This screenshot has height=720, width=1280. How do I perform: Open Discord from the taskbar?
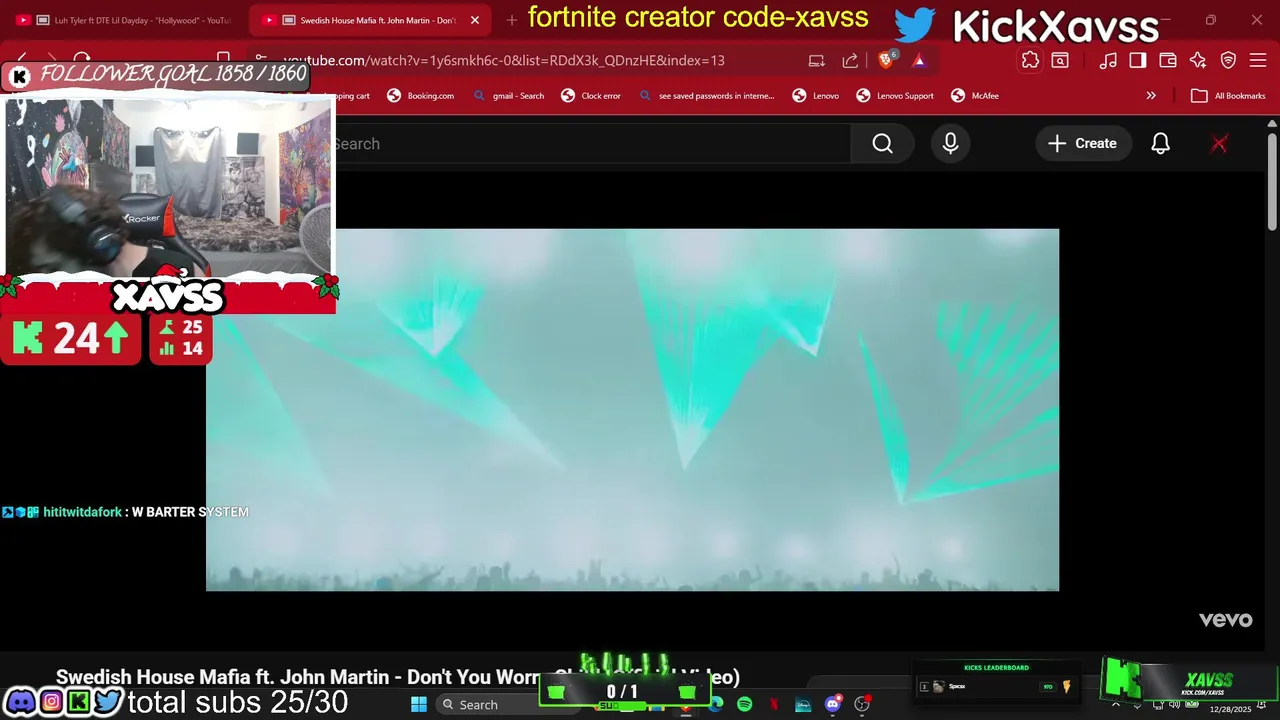click(x=832, y=705)
